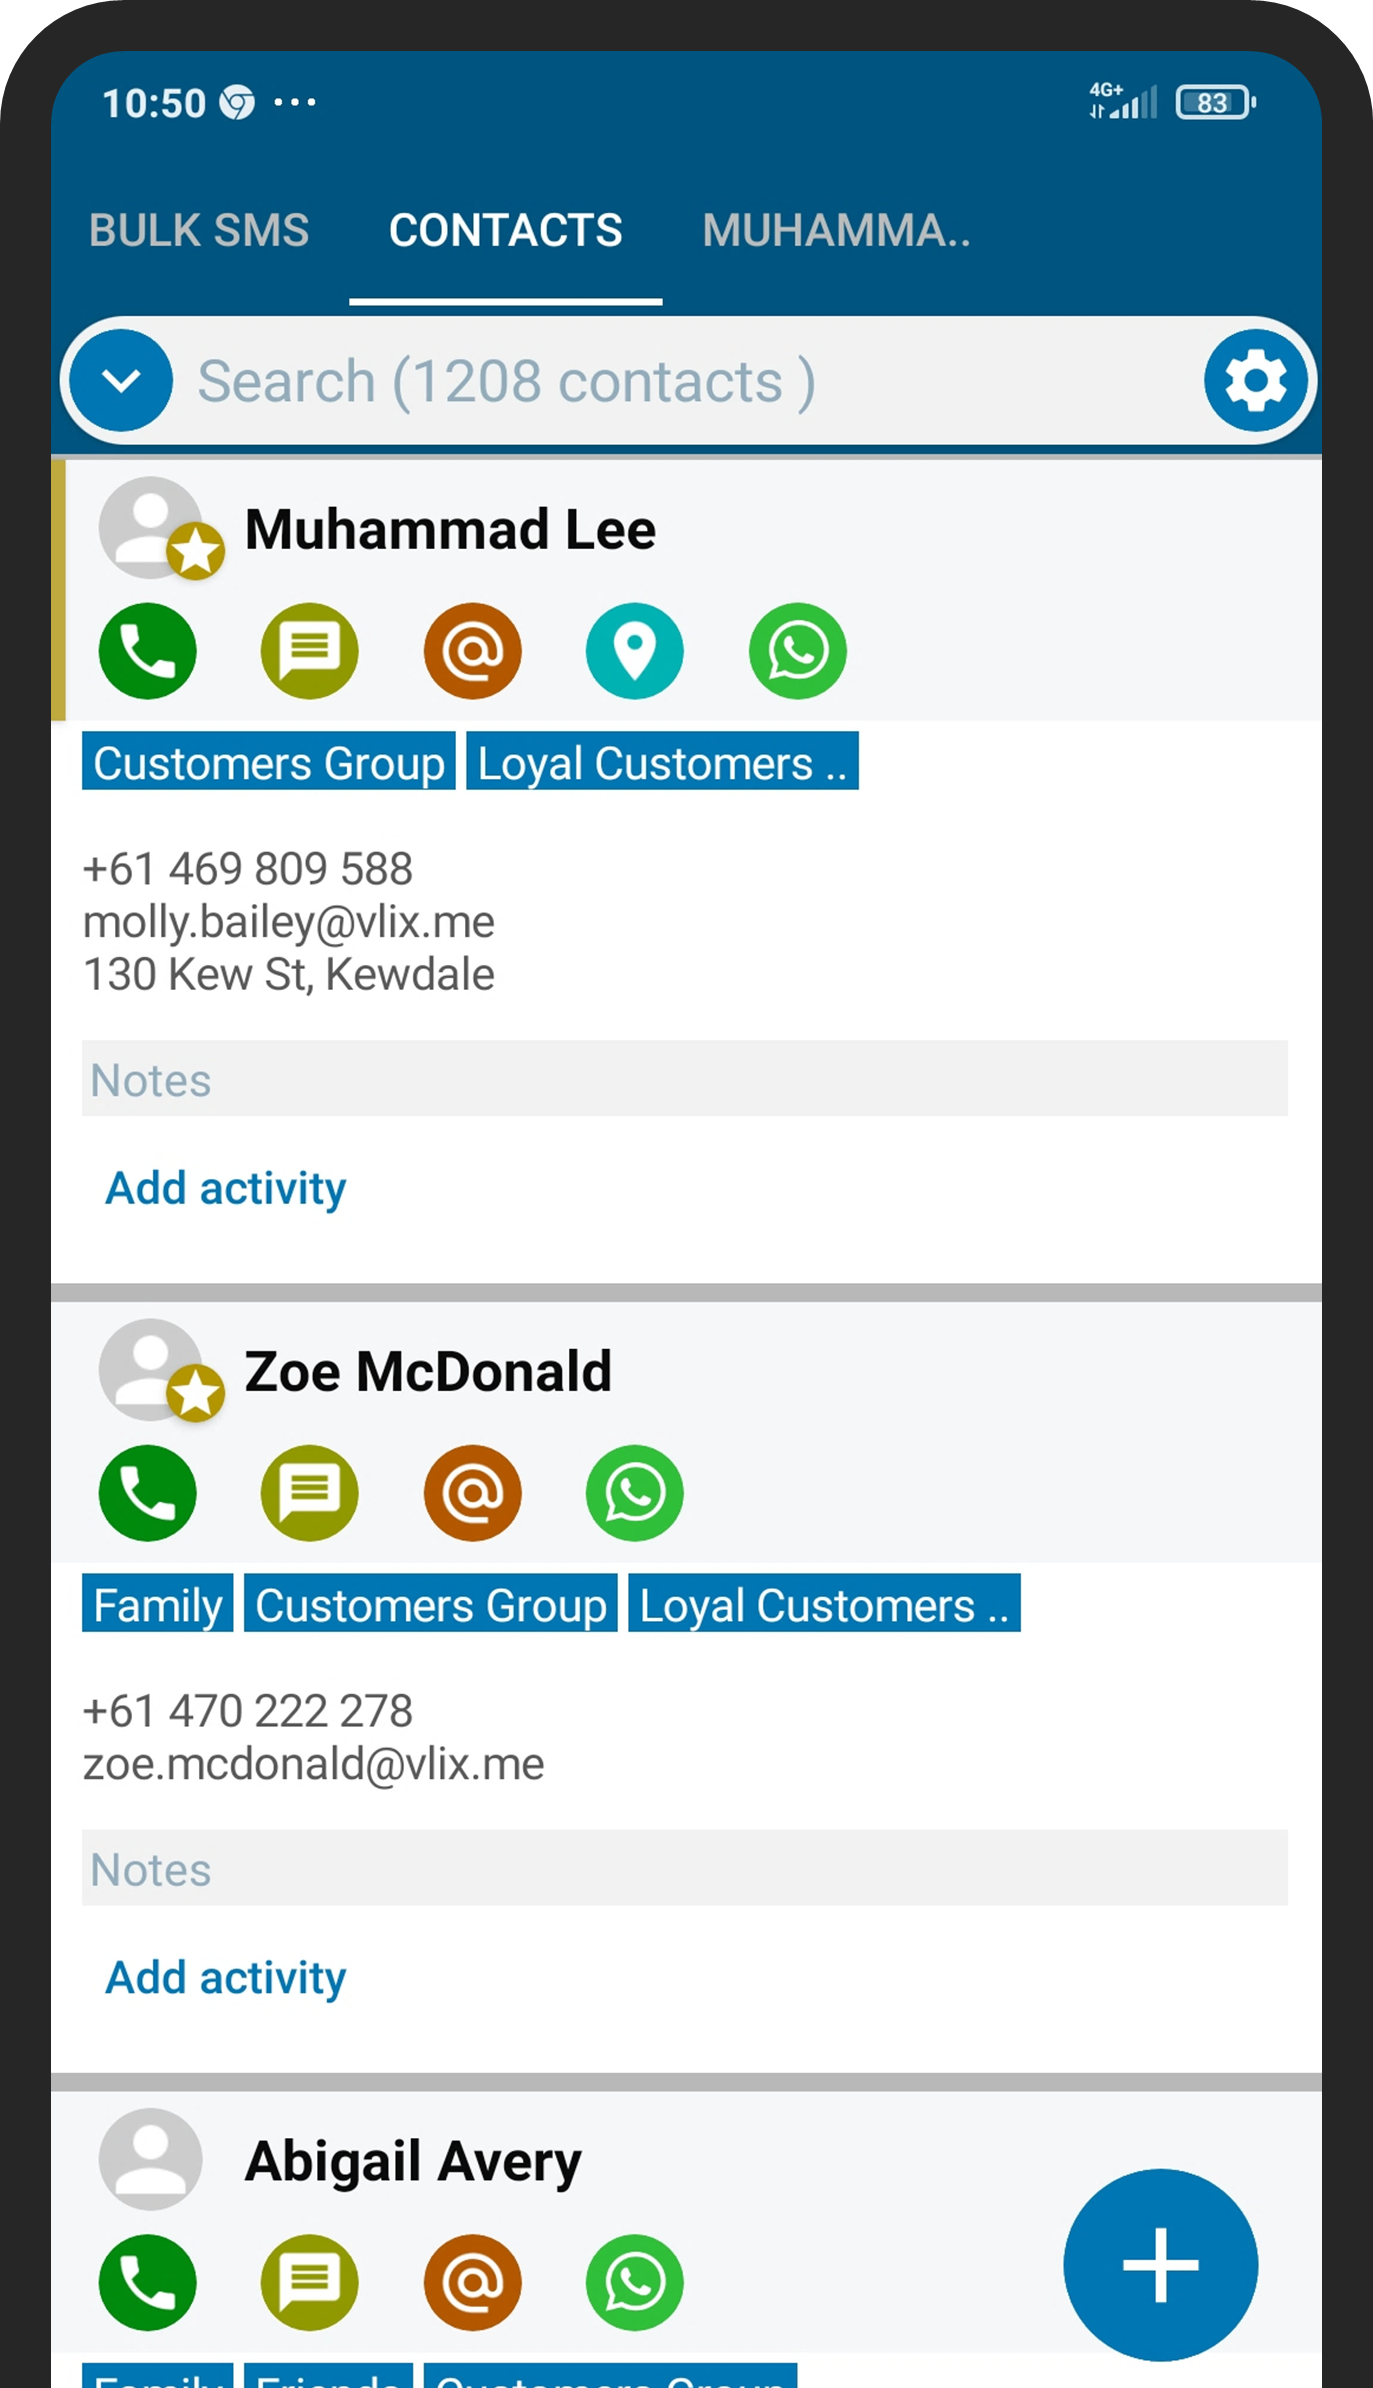Email Abigail Avery via @ icon
Viewport: 1373px width, 2388px height.
472,2282
